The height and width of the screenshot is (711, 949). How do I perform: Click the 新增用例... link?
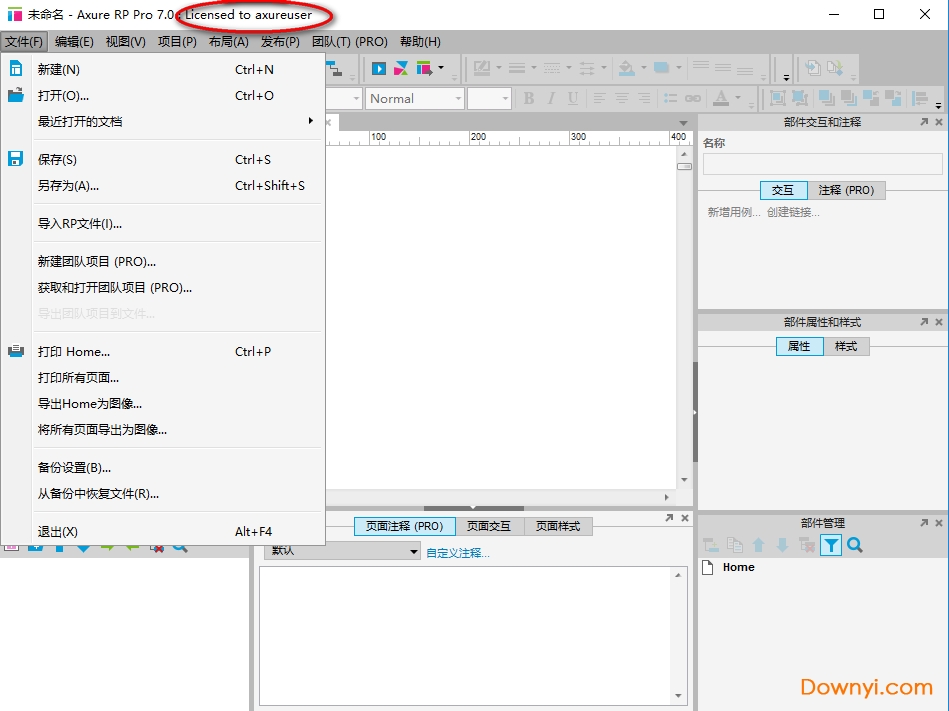(734, 212)
